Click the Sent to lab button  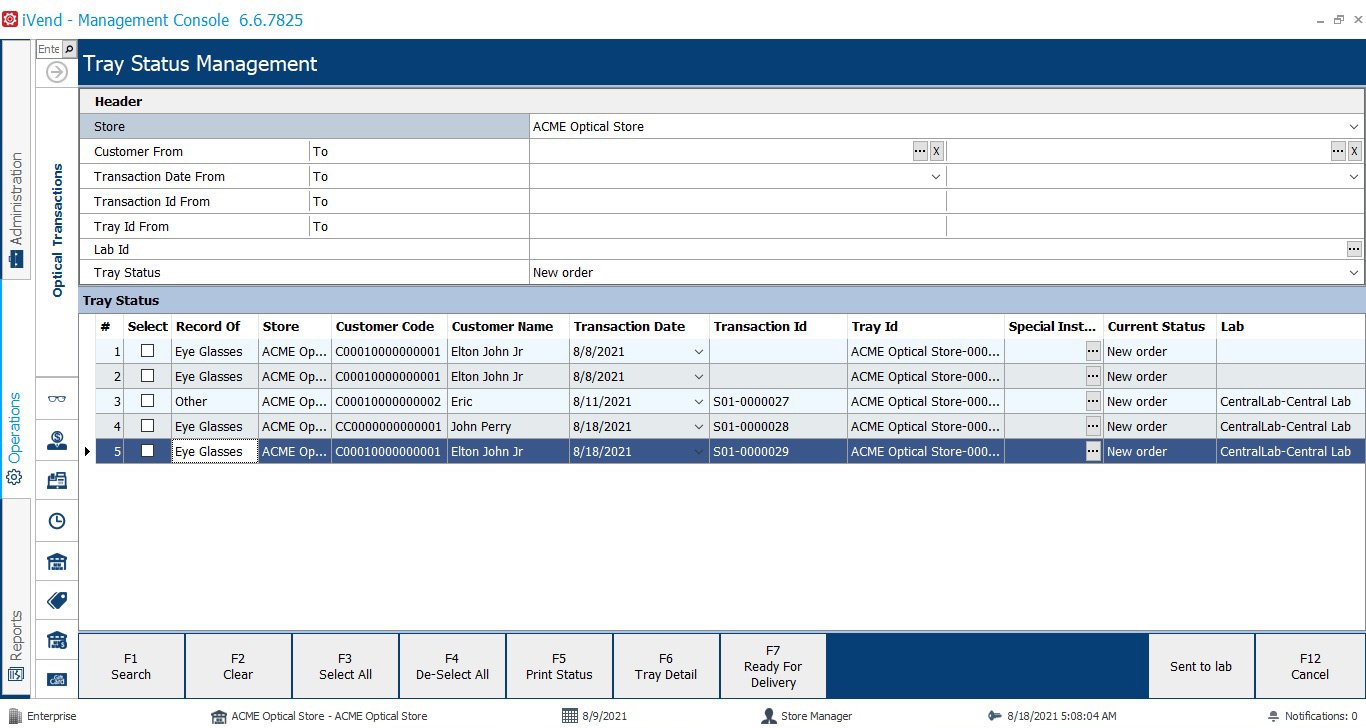pos(1200,665)
